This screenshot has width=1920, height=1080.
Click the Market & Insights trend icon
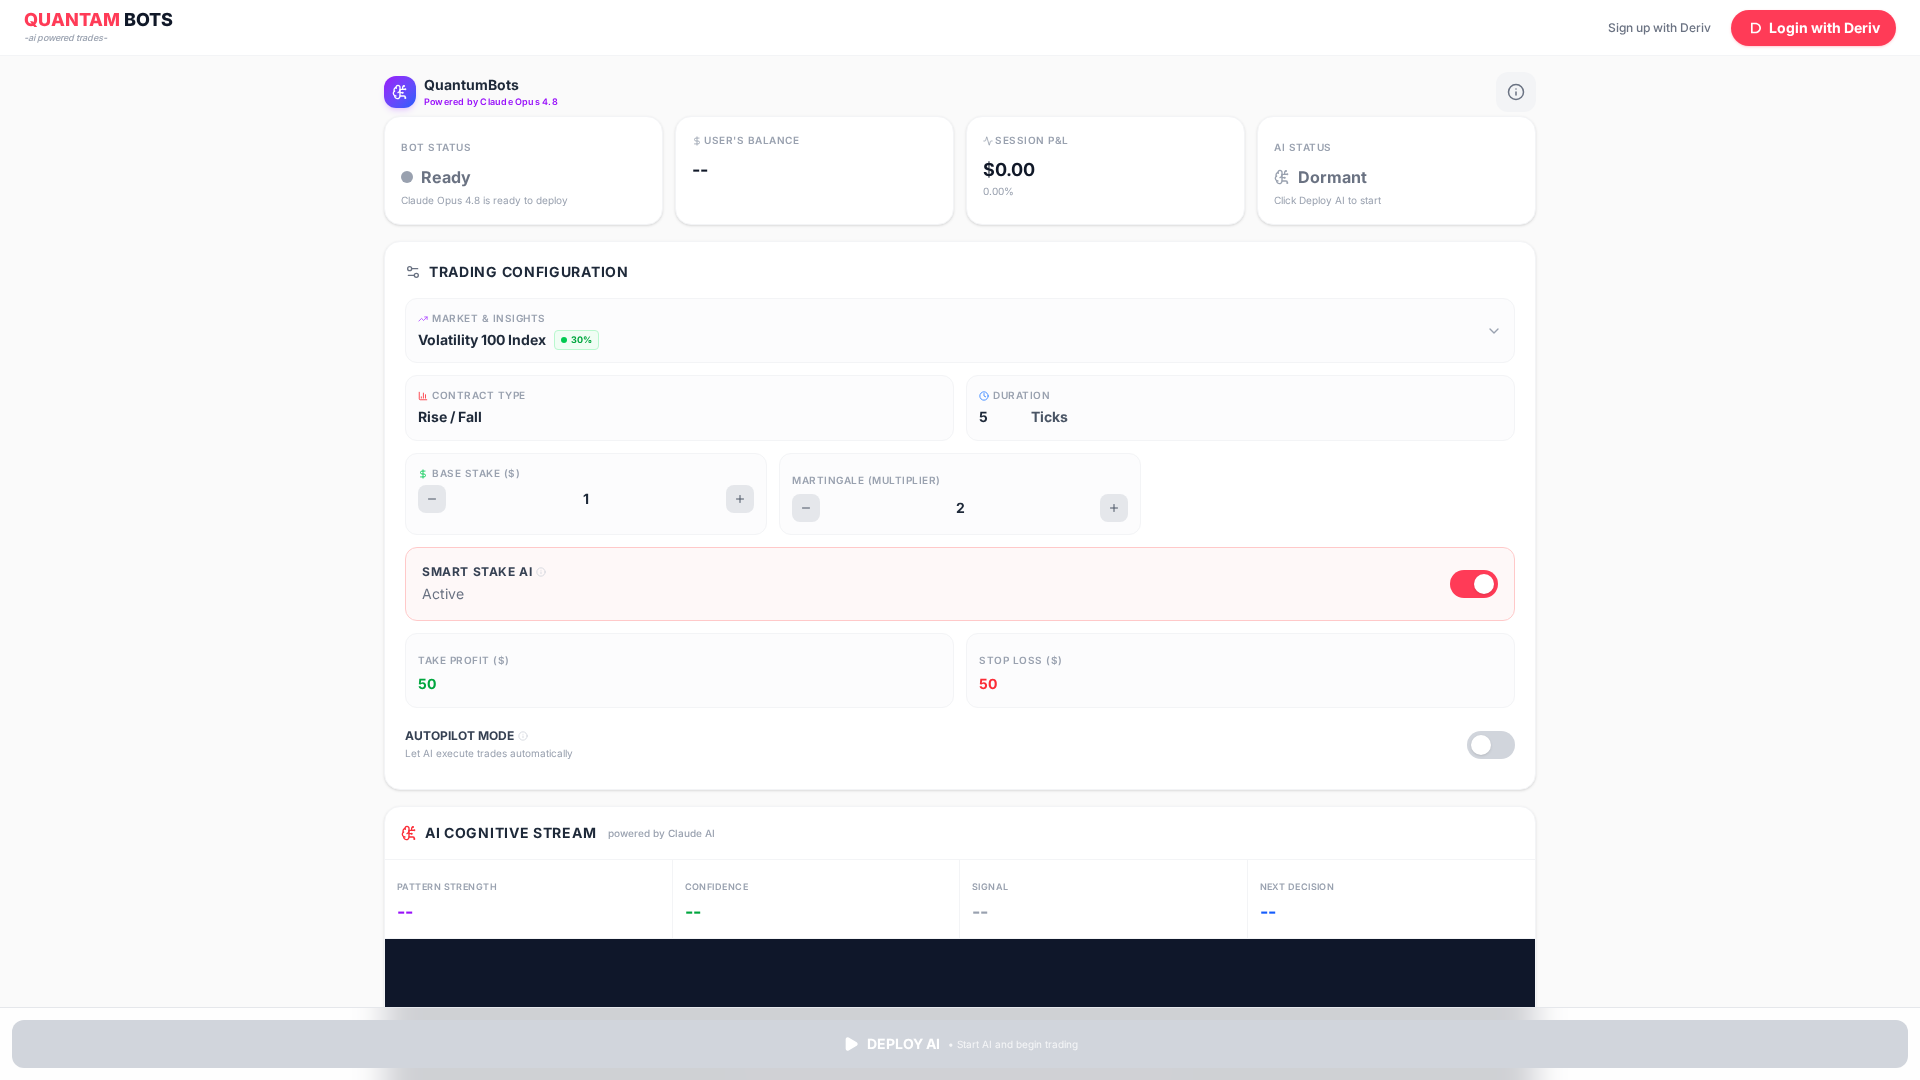pyautogui.click(x=423, y=319)
